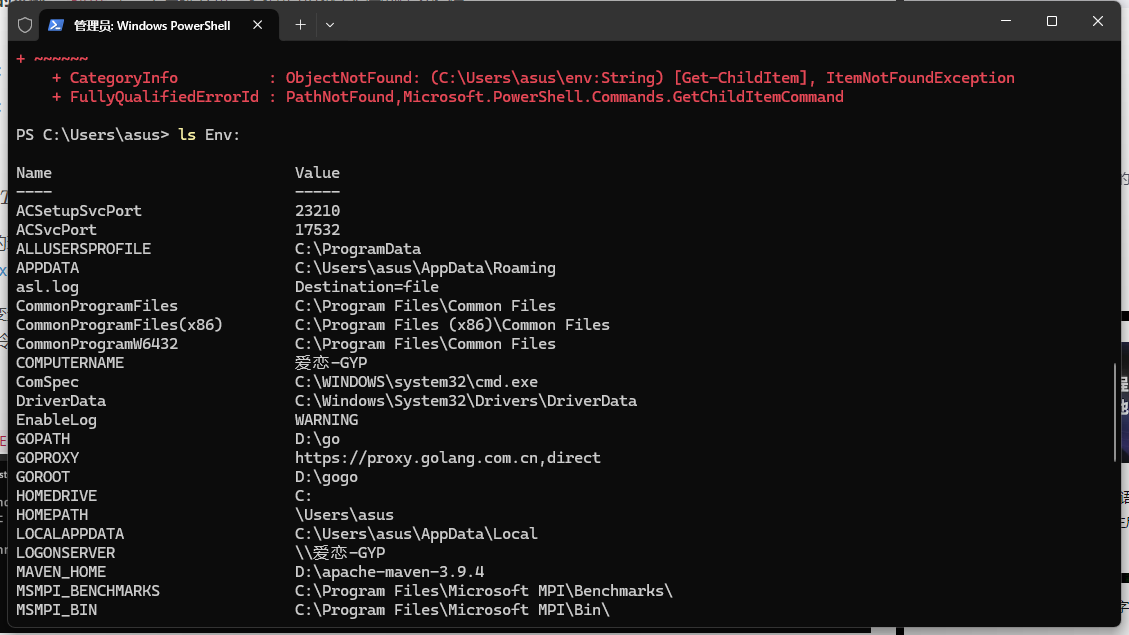Click the DriverData variable name
1129x635 pixels.
[x=61, y=400]
